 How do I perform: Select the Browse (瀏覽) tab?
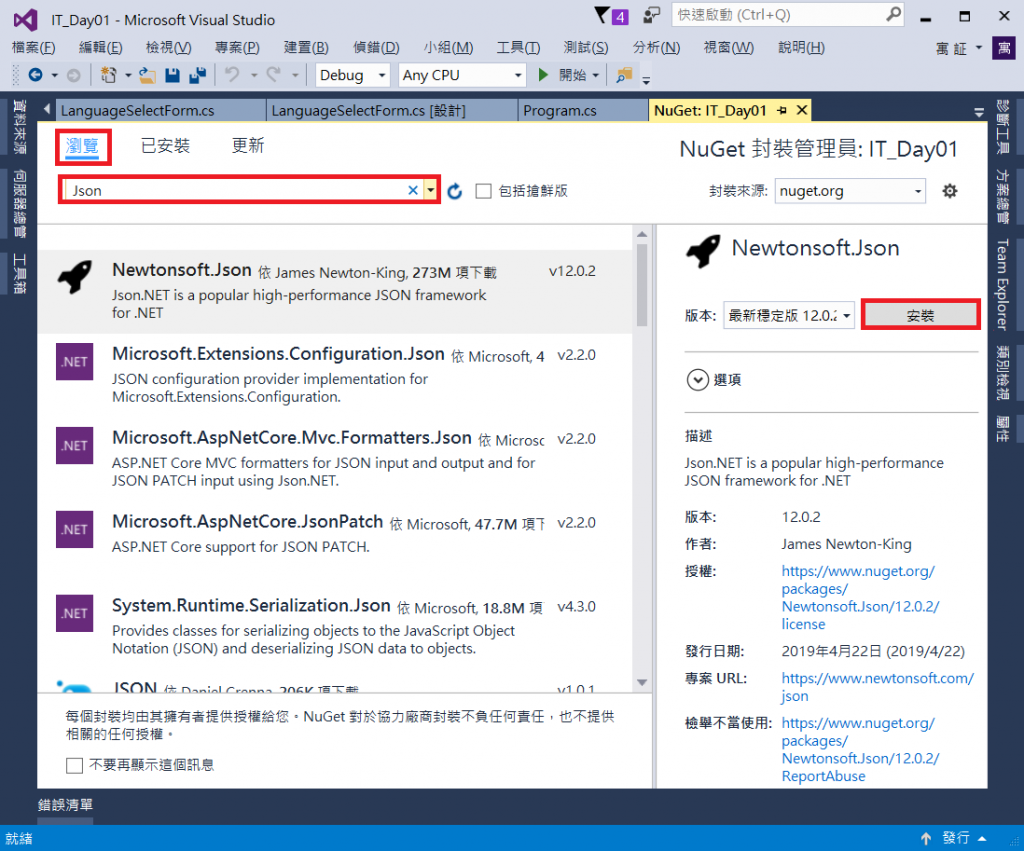(x=82, y=146)
